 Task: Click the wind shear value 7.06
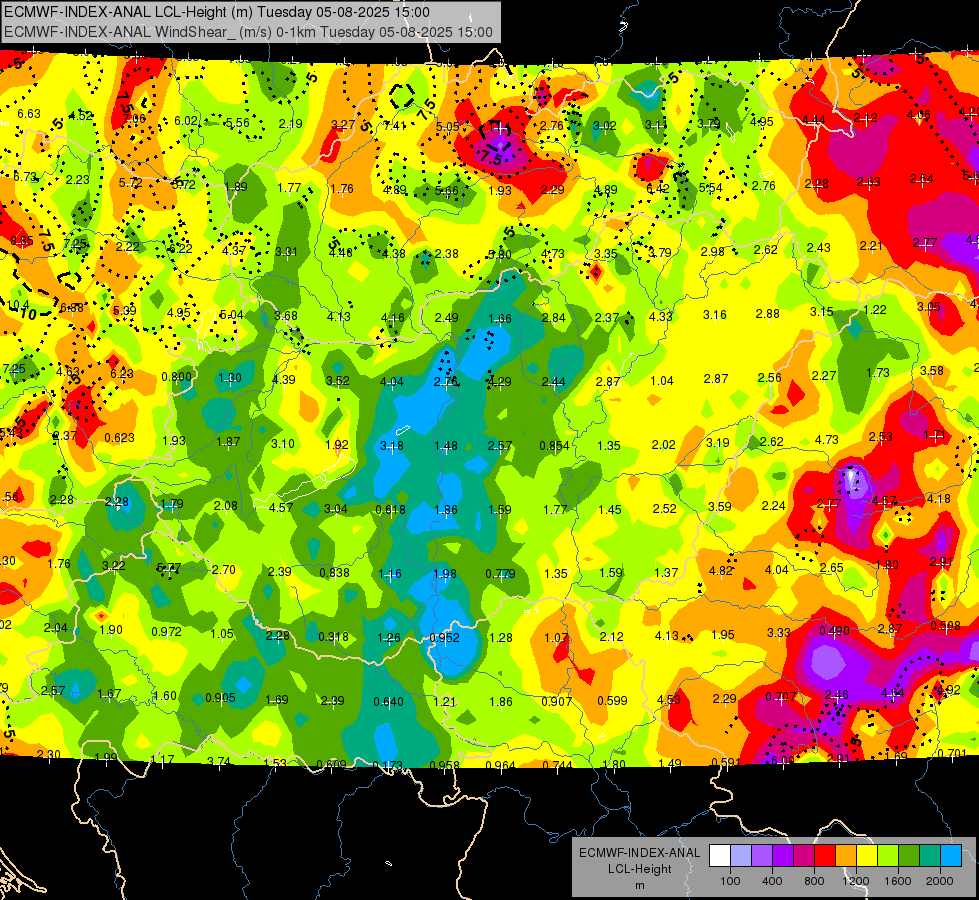[134, 119]
